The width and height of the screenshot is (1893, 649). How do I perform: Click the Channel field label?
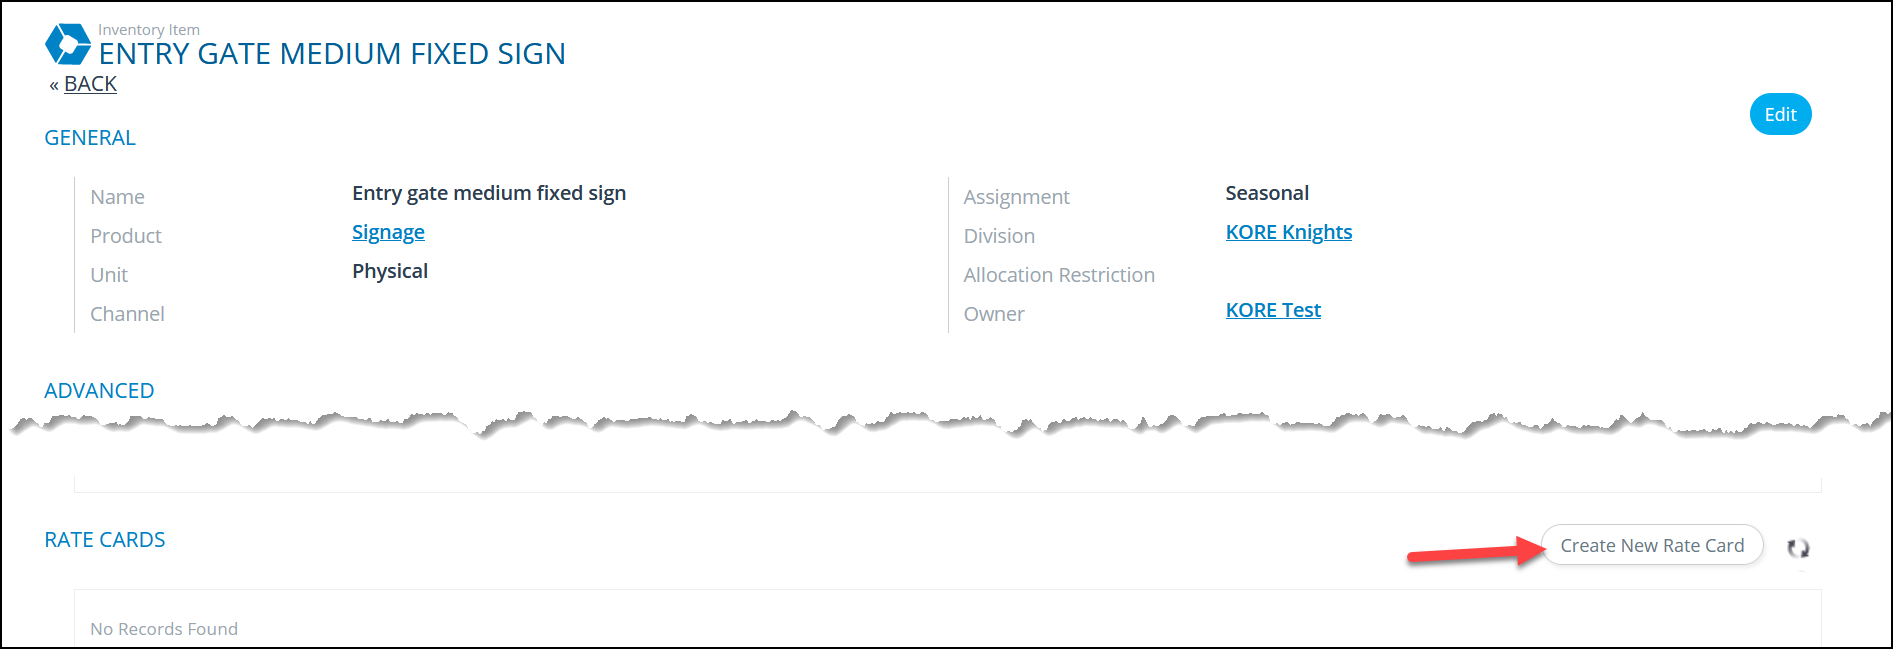[127, 314]
